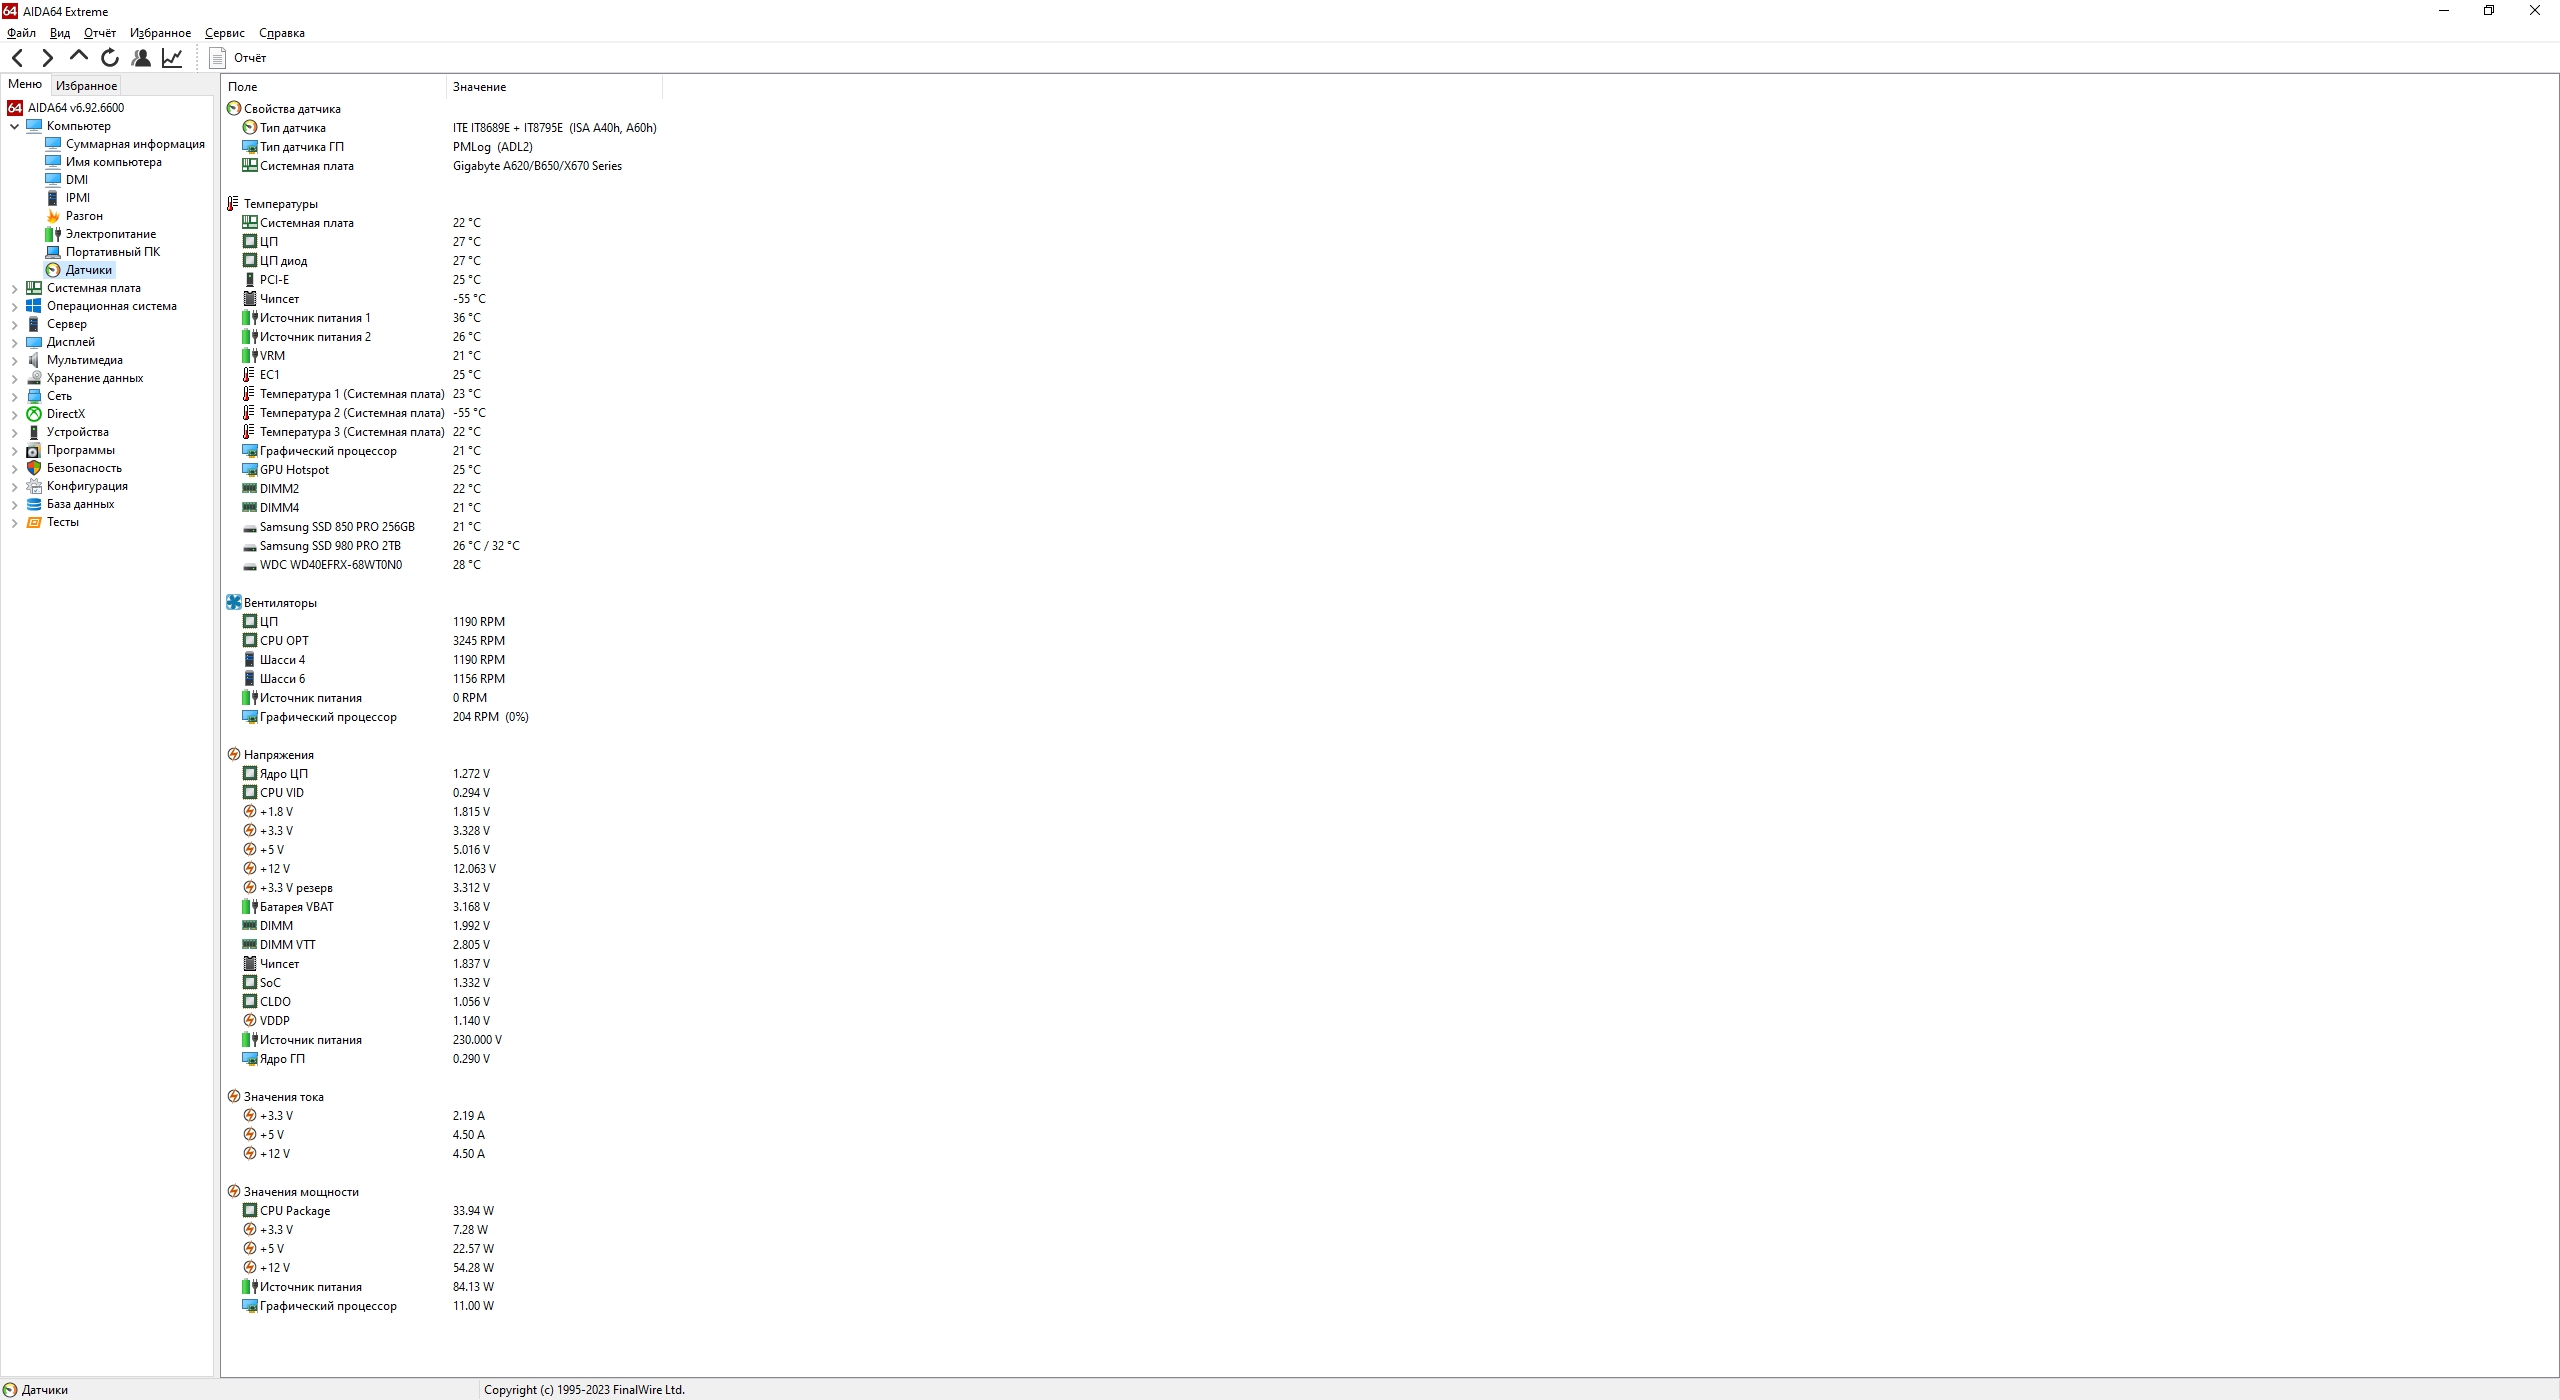The image size is (2560, 1400).
Task: Click the Refresh toolbar icon
Action: [x=110, y=58]
